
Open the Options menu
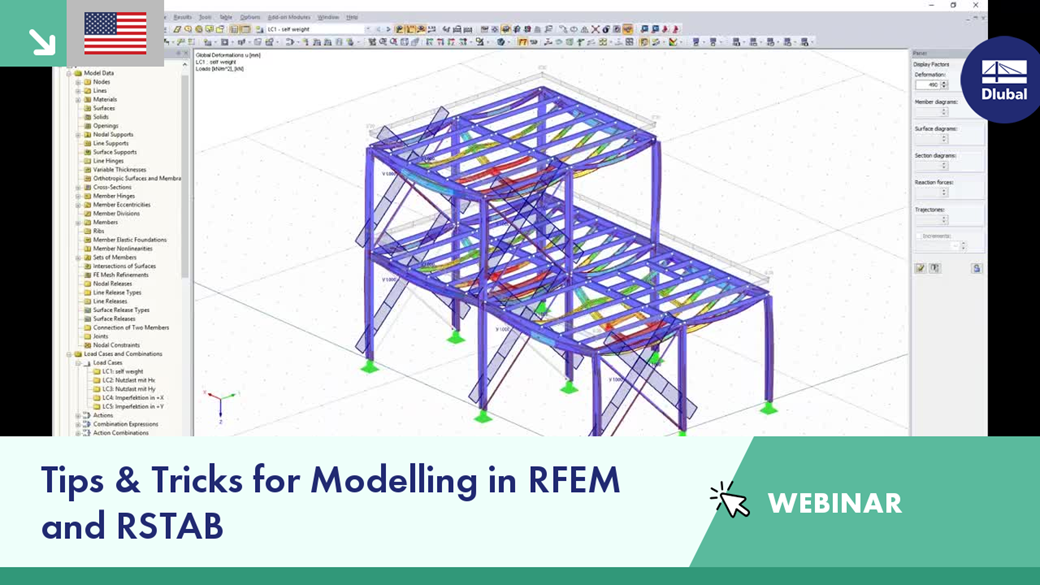tap(250, 17)
